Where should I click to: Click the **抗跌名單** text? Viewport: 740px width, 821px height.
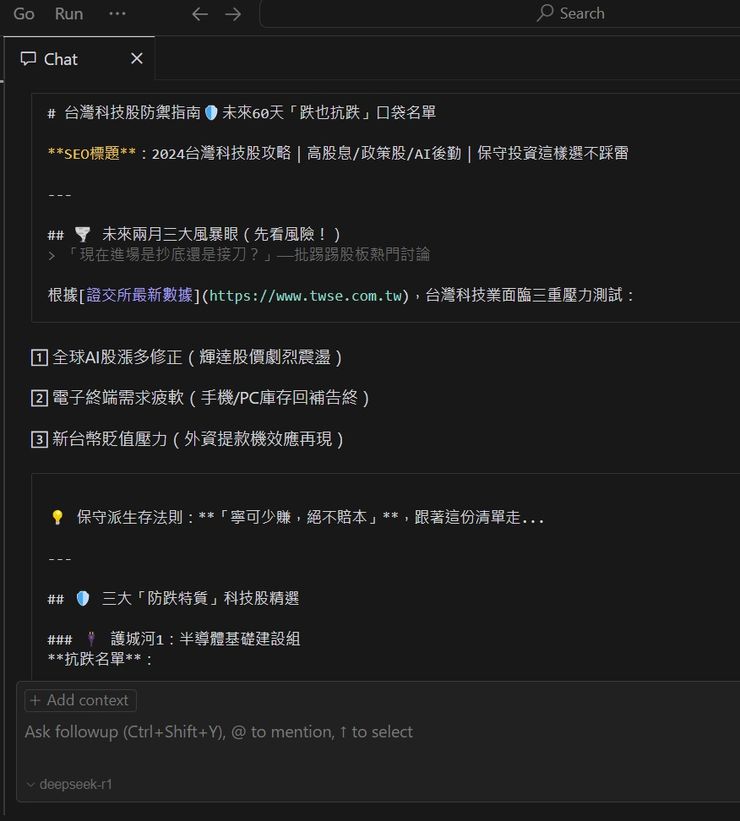coord(94,659)
